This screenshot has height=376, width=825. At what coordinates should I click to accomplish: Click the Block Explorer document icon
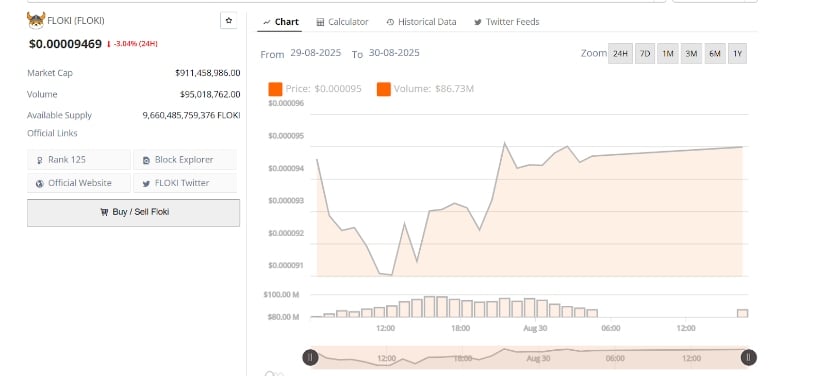pos(146,160)
